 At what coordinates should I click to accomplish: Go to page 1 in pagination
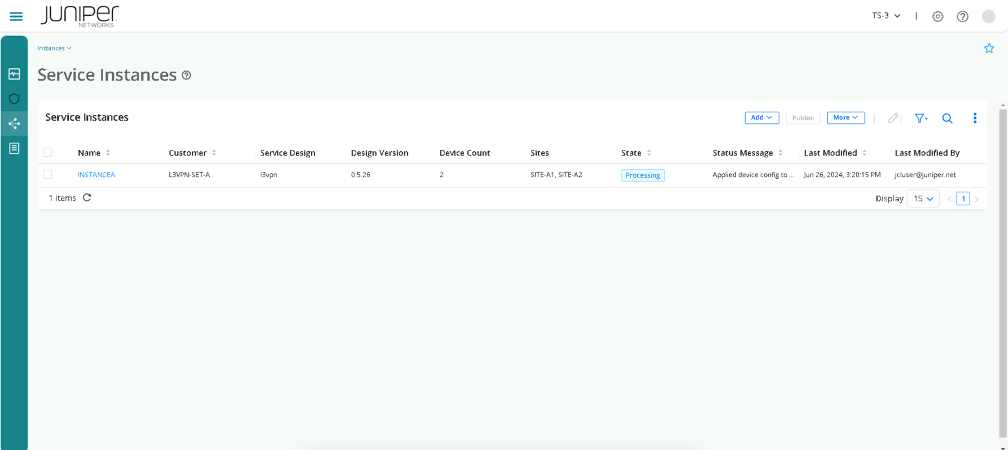tap(963, 199)
